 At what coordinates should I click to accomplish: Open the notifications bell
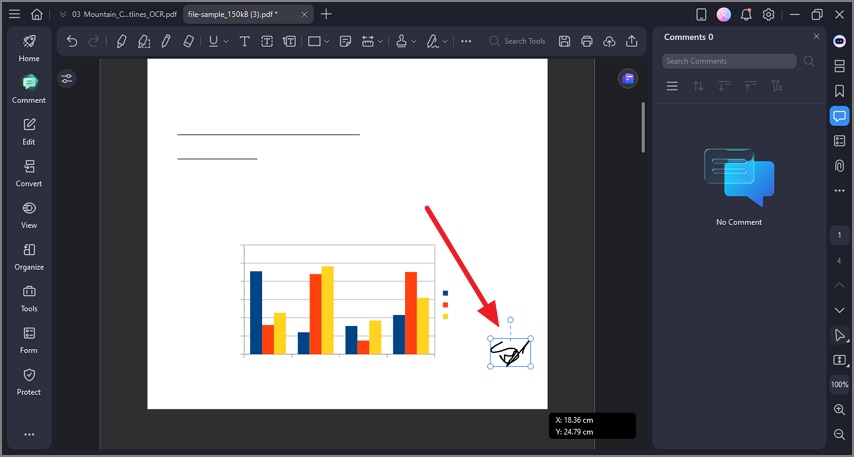(746, 15)
